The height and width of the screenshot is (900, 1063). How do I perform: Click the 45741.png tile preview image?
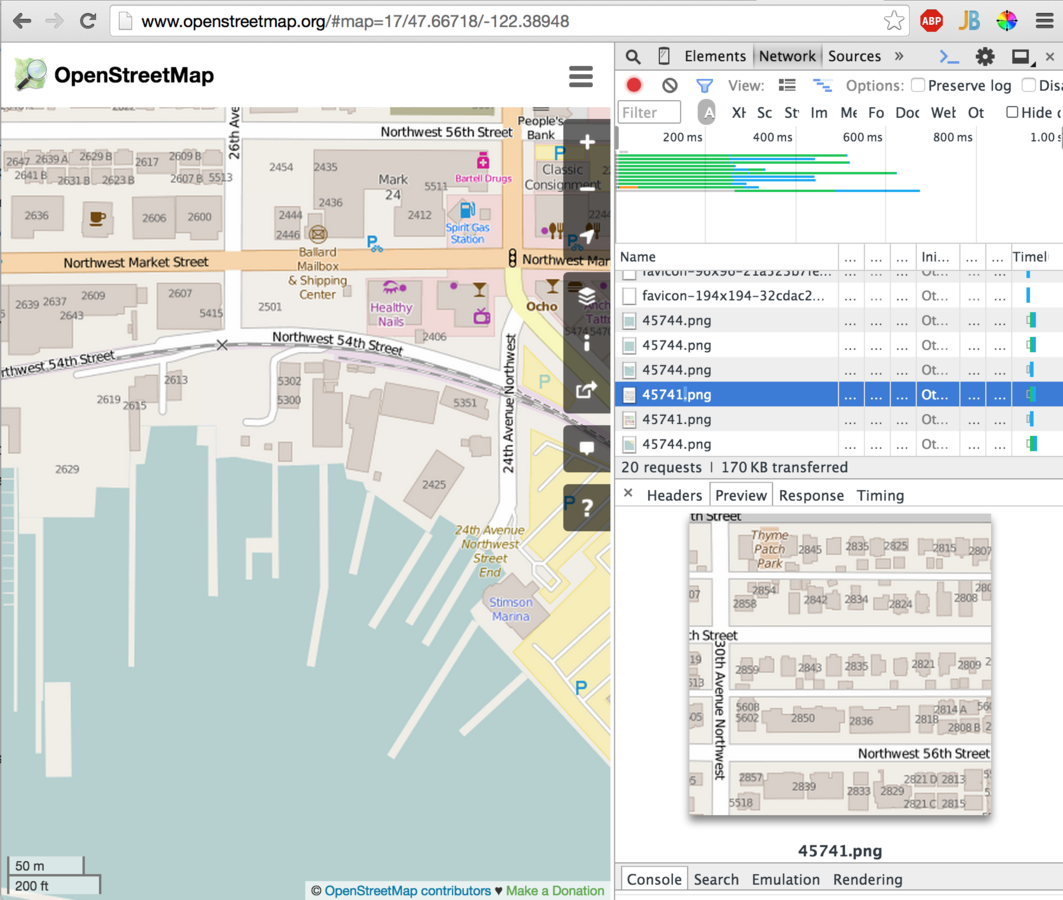click(840, 664)
